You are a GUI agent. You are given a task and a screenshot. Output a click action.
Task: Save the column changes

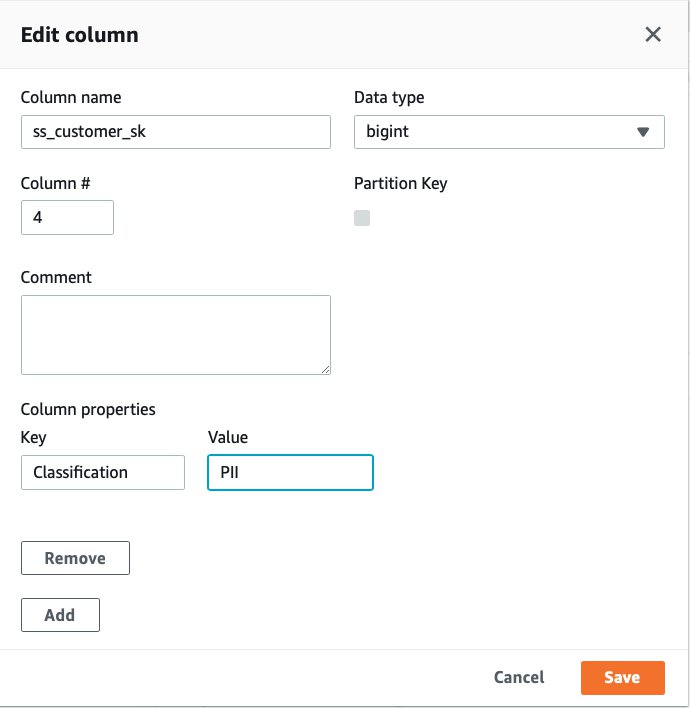(622, 677)
